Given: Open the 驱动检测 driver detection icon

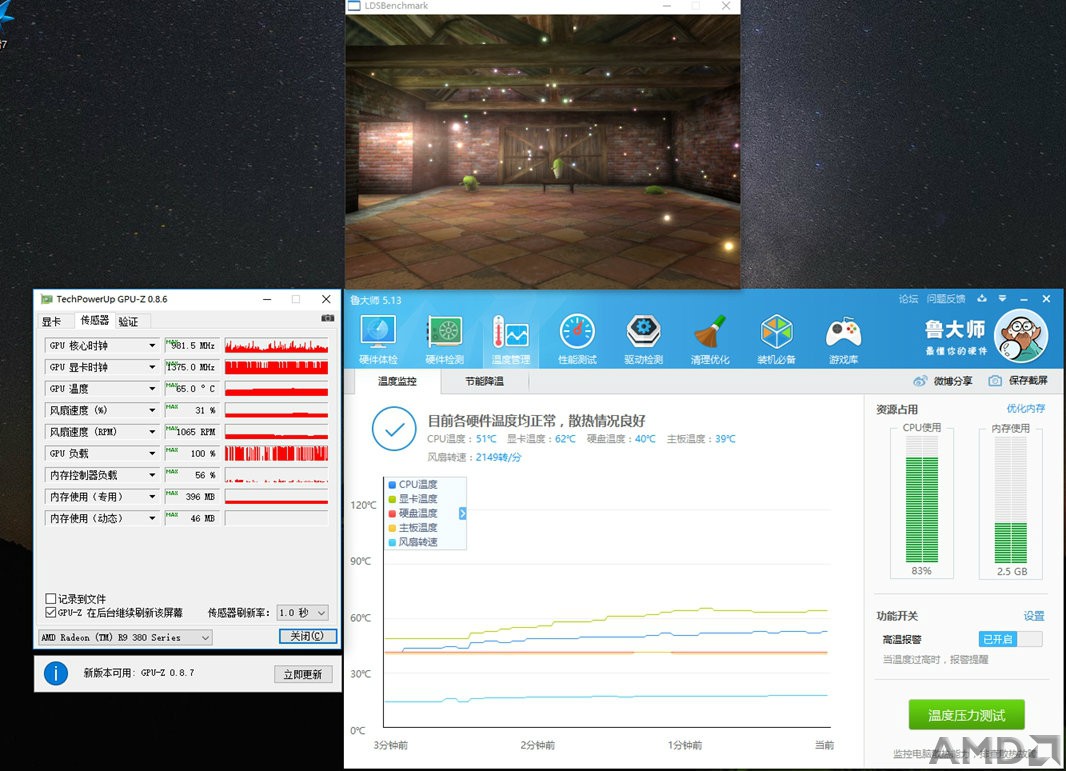Looking at the screenshot, I should [643, 340].
